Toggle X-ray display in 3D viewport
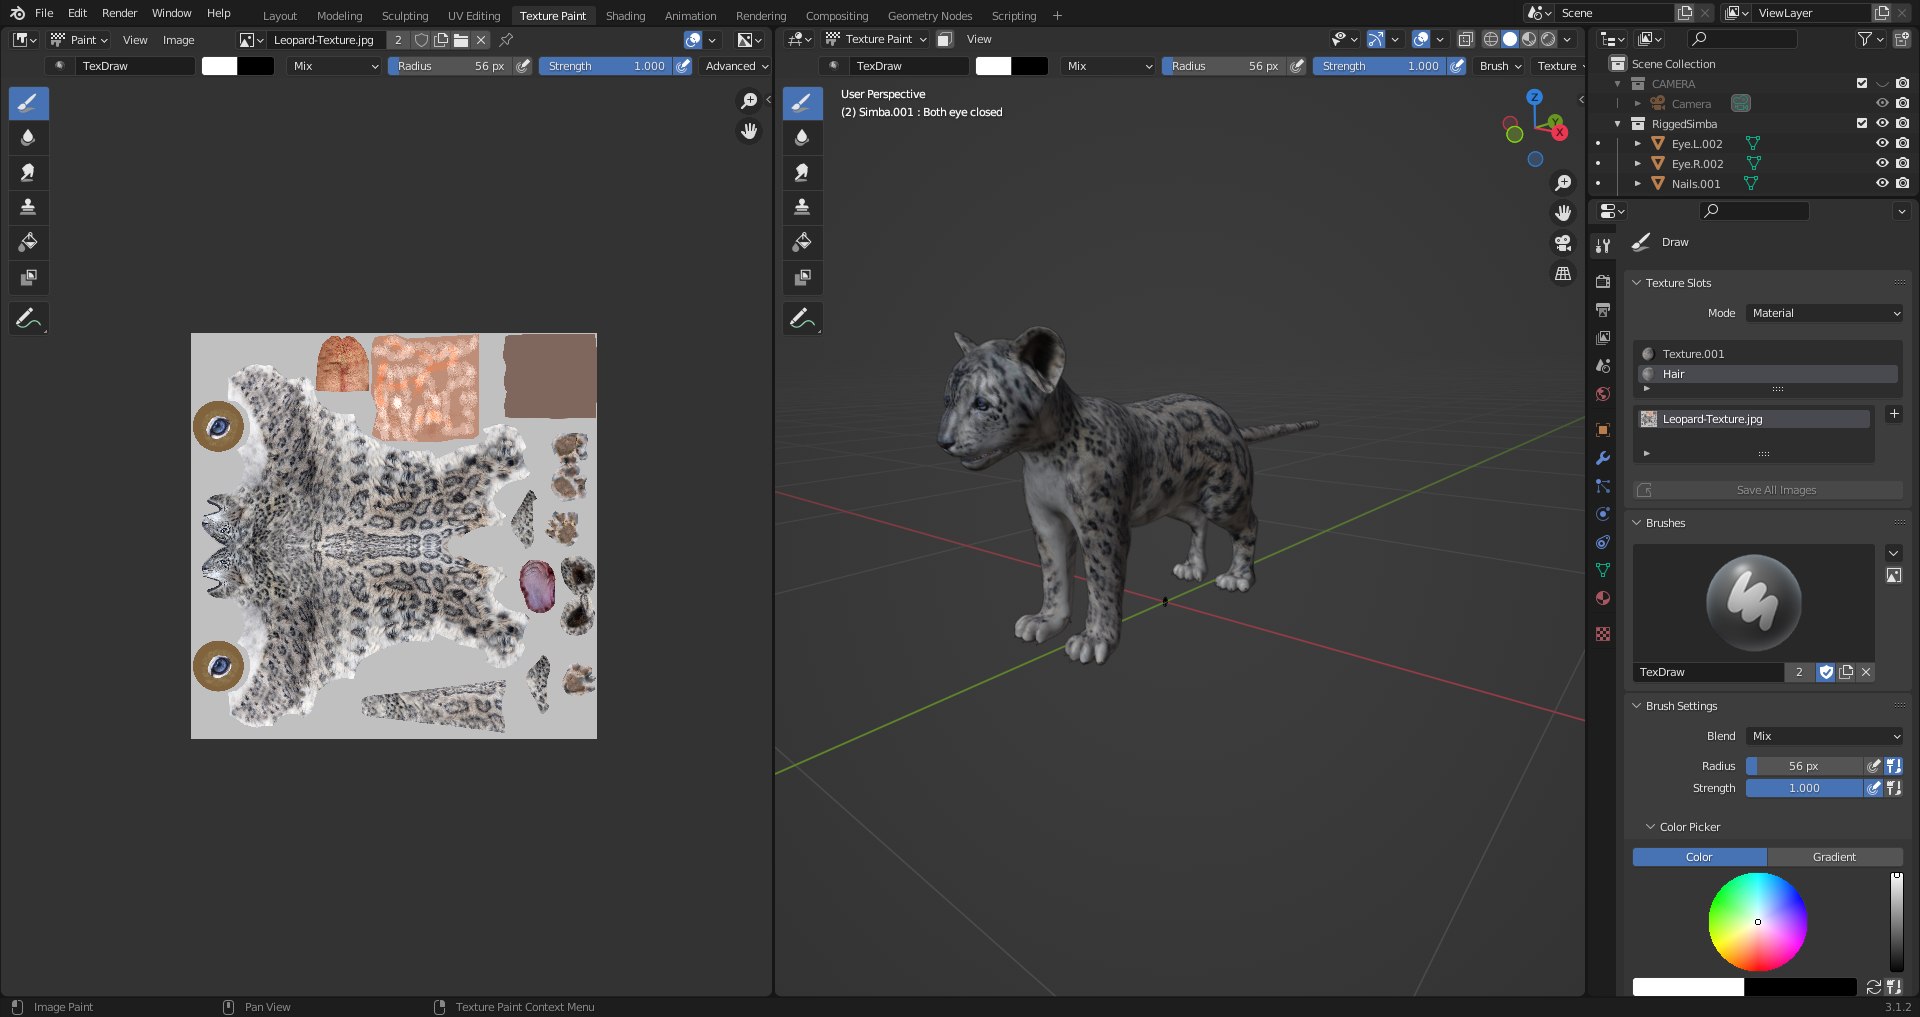This screenshot has width=1920, height=1017. (x=1465, y=39)
